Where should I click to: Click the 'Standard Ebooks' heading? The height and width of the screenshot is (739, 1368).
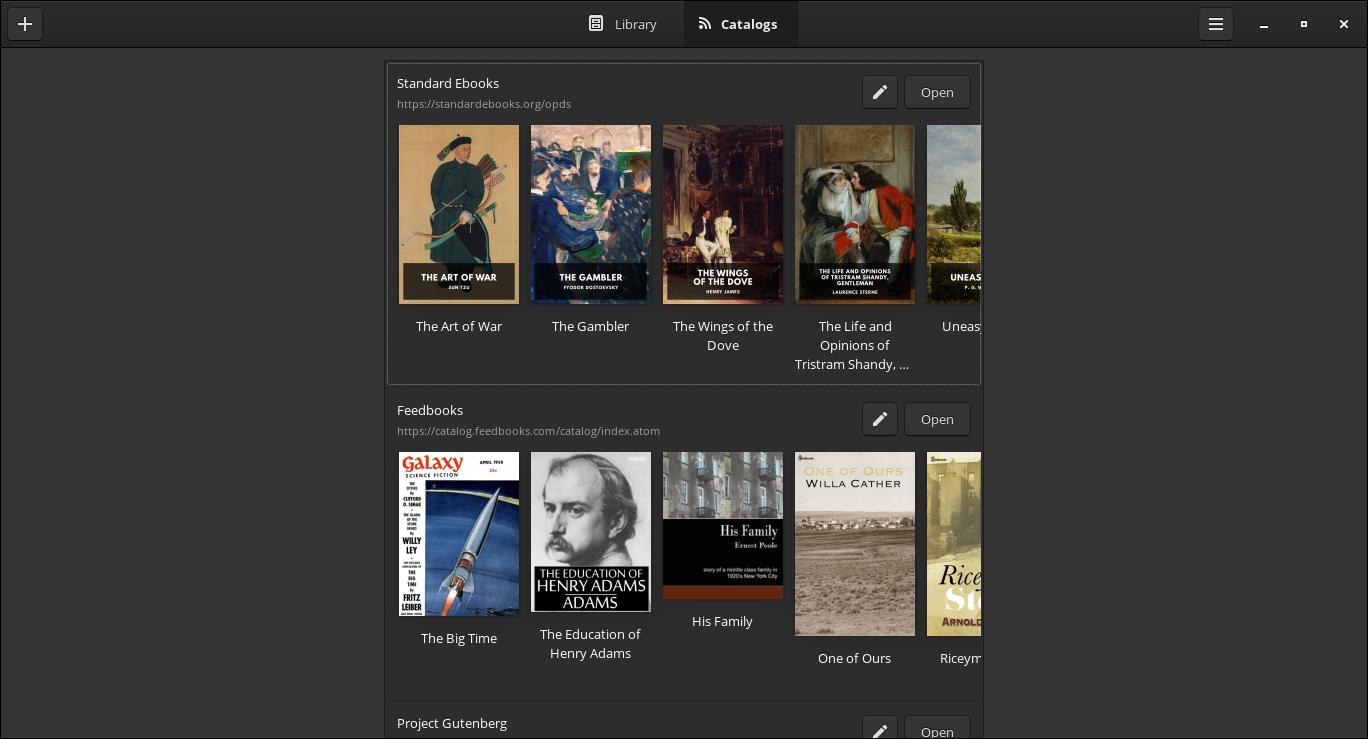(x=448, y=83)
